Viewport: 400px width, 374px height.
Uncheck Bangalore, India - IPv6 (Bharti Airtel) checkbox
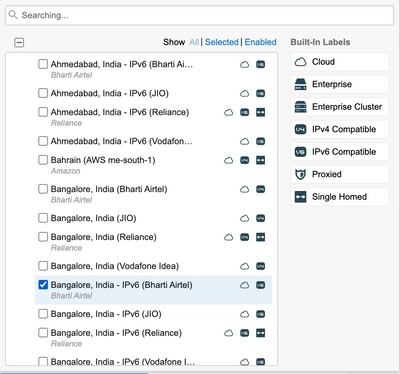[43, 285]
